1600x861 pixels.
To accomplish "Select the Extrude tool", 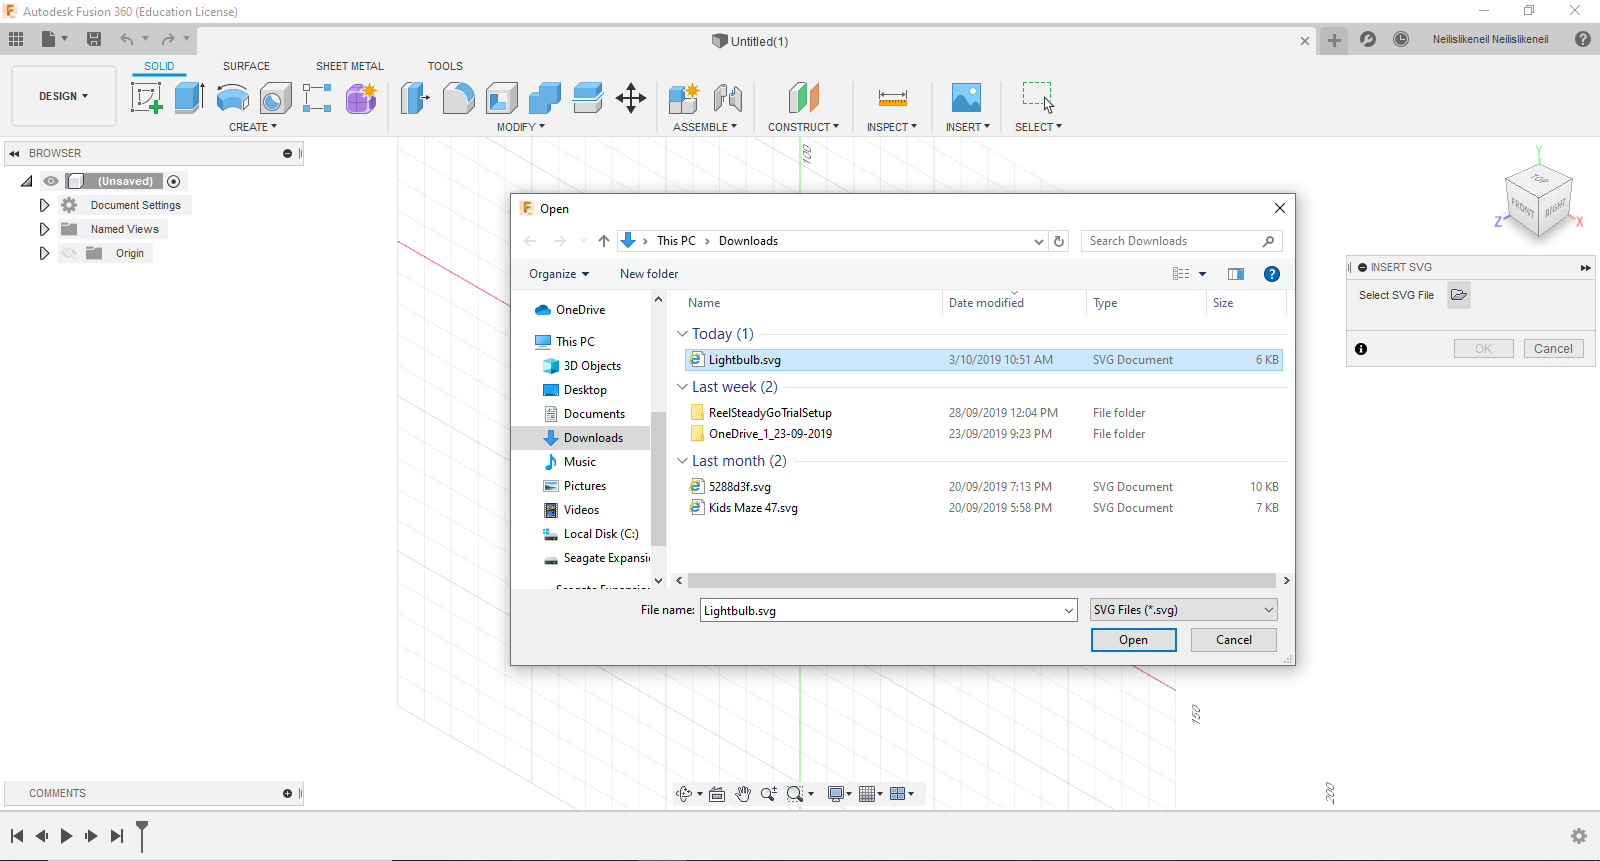I will [x=189, y=98].
